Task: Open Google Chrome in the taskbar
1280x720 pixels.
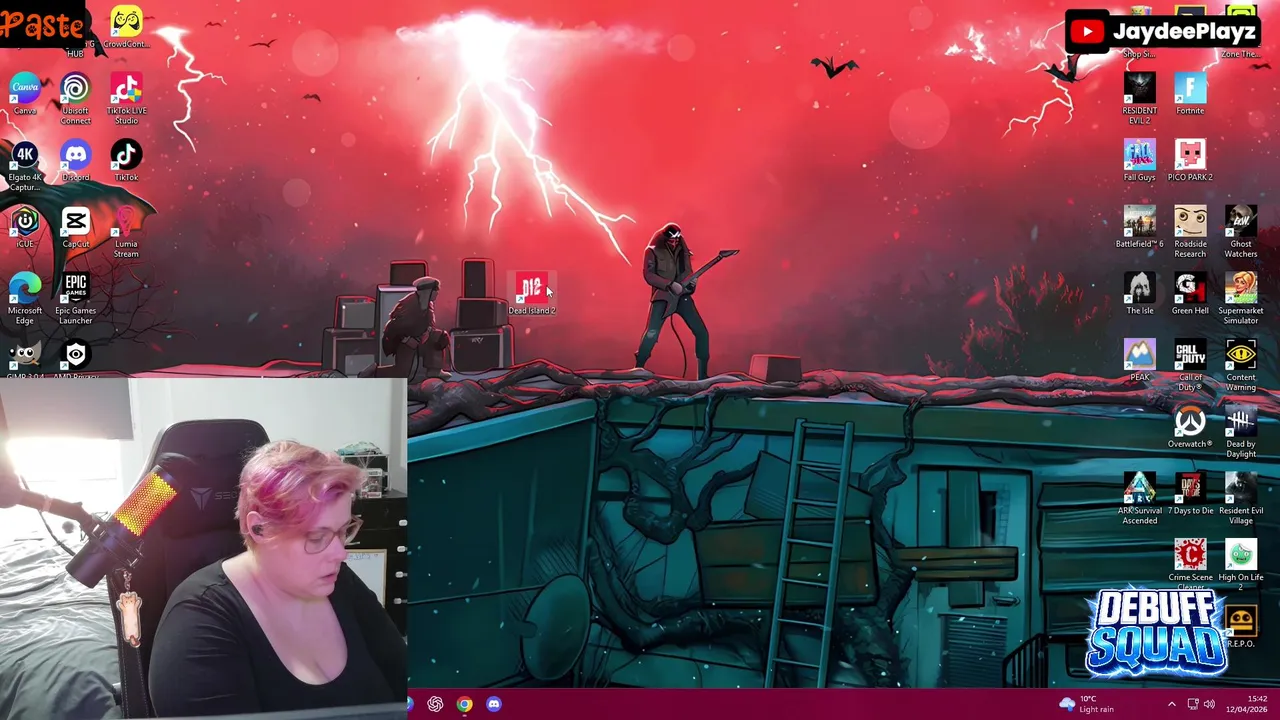Action: coord(464,704)
